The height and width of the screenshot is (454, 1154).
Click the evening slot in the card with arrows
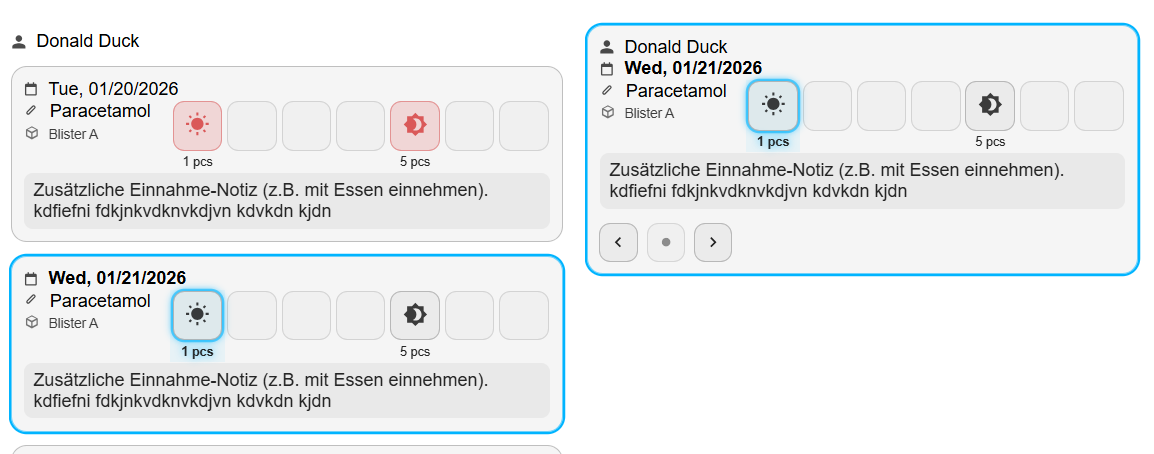(990, 105)
